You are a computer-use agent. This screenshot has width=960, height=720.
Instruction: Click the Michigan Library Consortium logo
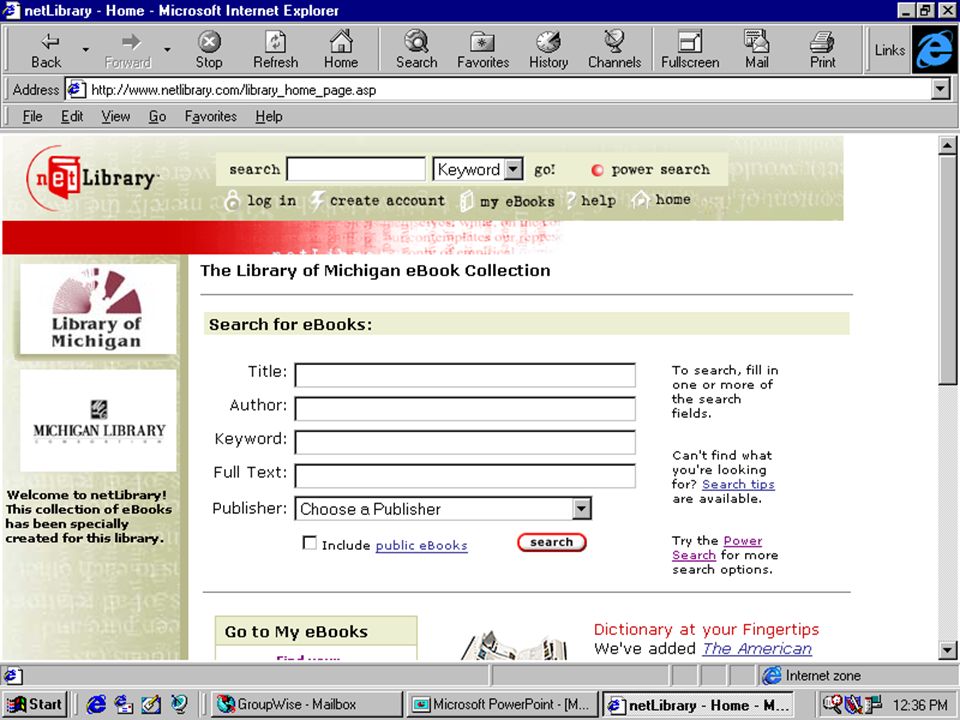pyautogui.click(x=98, y=421)
